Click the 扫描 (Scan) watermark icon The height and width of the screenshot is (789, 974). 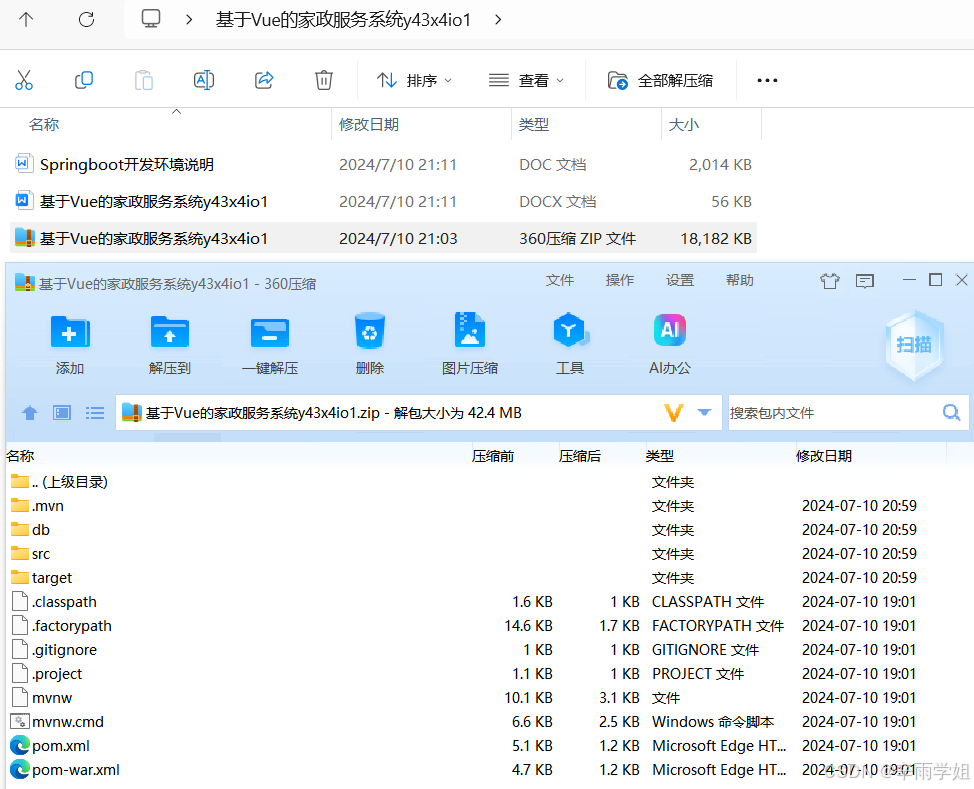point(913,343)
